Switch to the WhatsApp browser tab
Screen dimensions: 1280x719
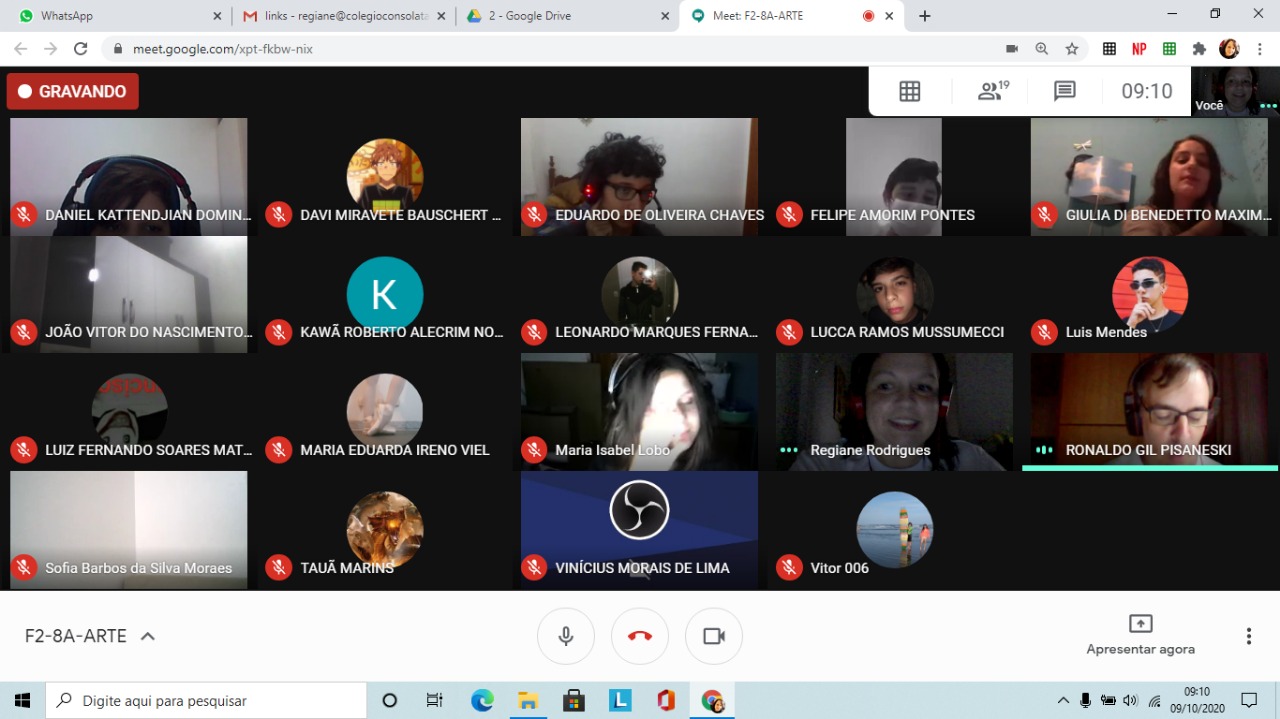pos(120,16)
